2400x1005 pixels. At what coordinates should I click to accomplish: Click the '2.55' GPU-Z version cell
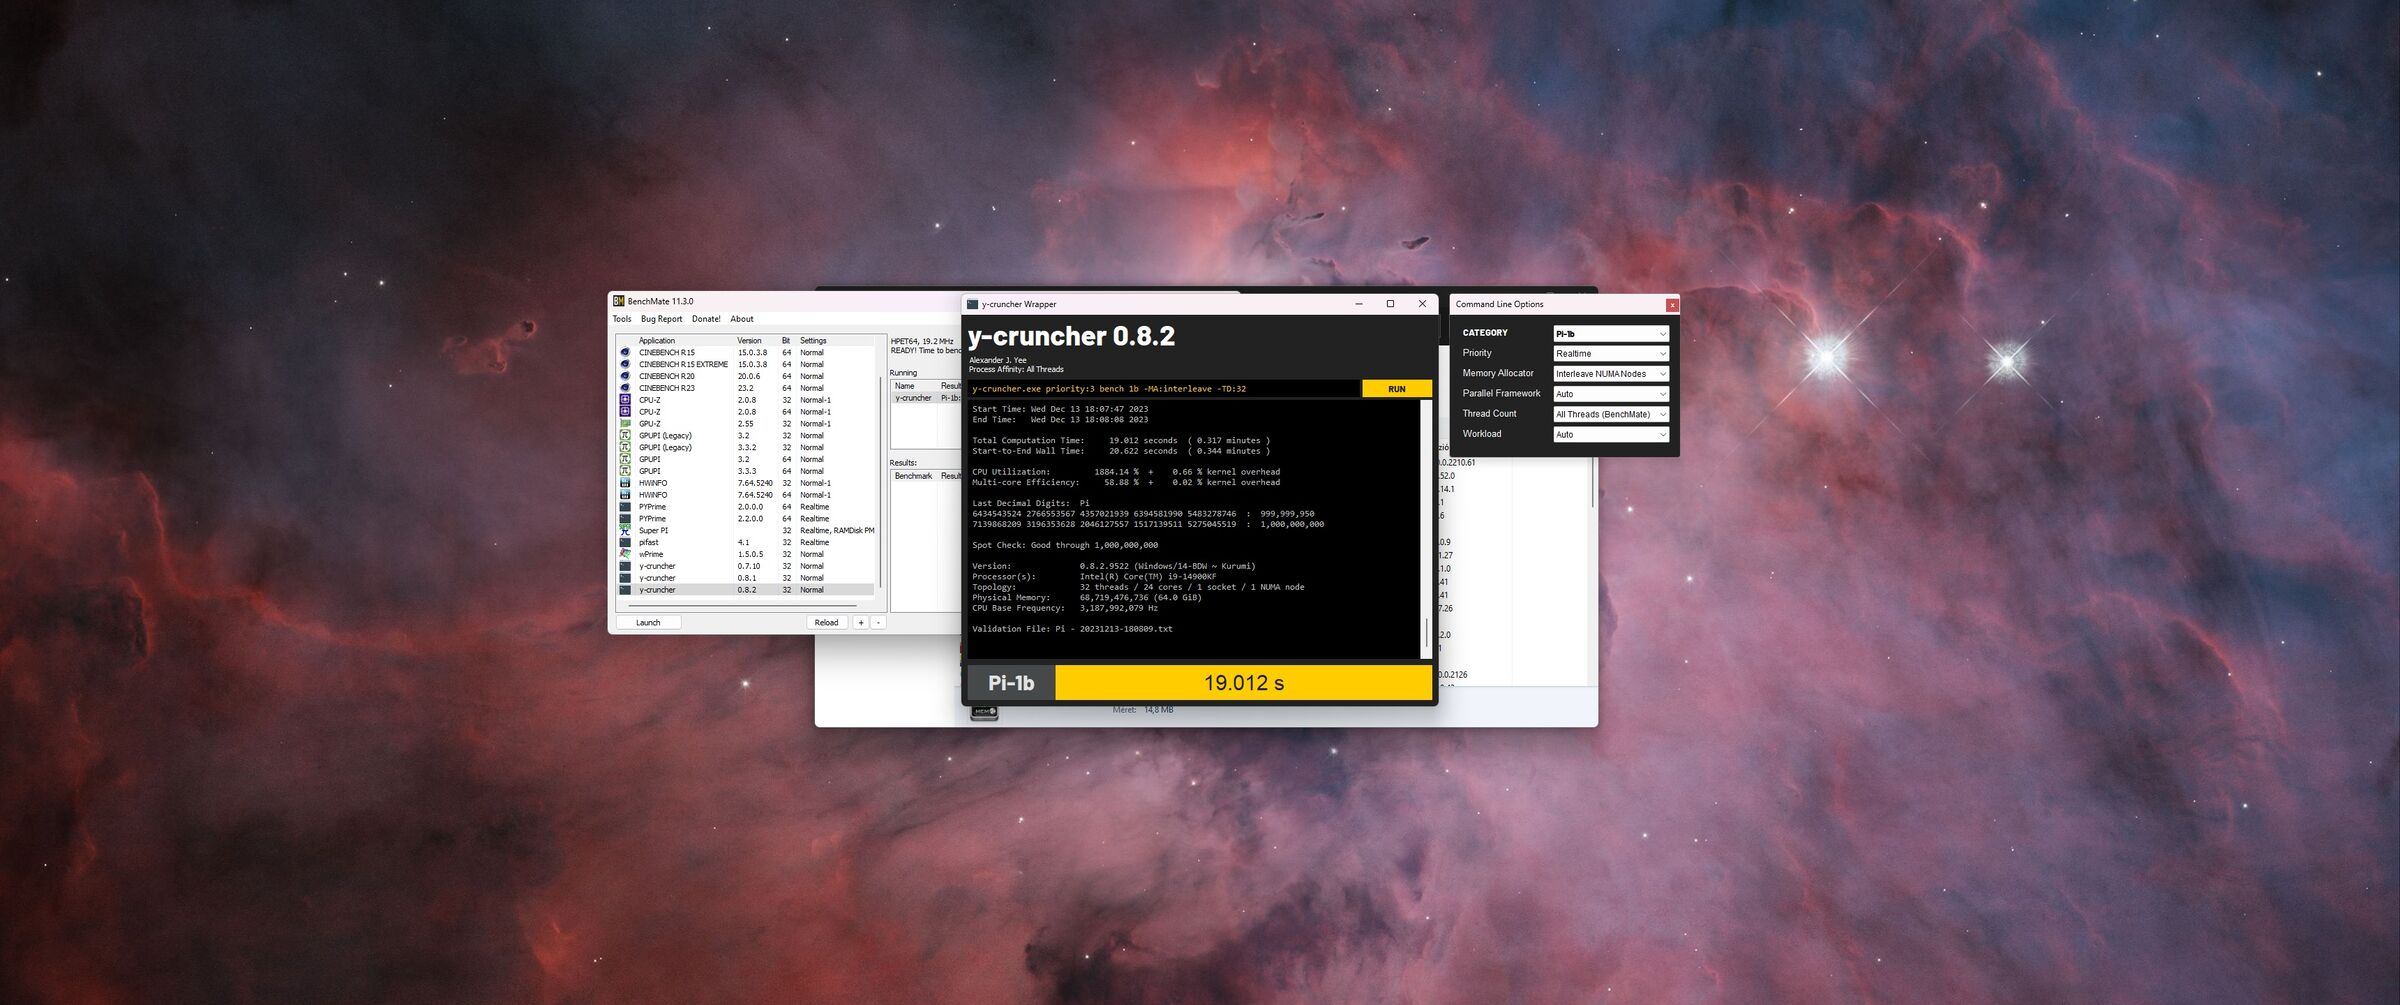(x=745, y=424)
